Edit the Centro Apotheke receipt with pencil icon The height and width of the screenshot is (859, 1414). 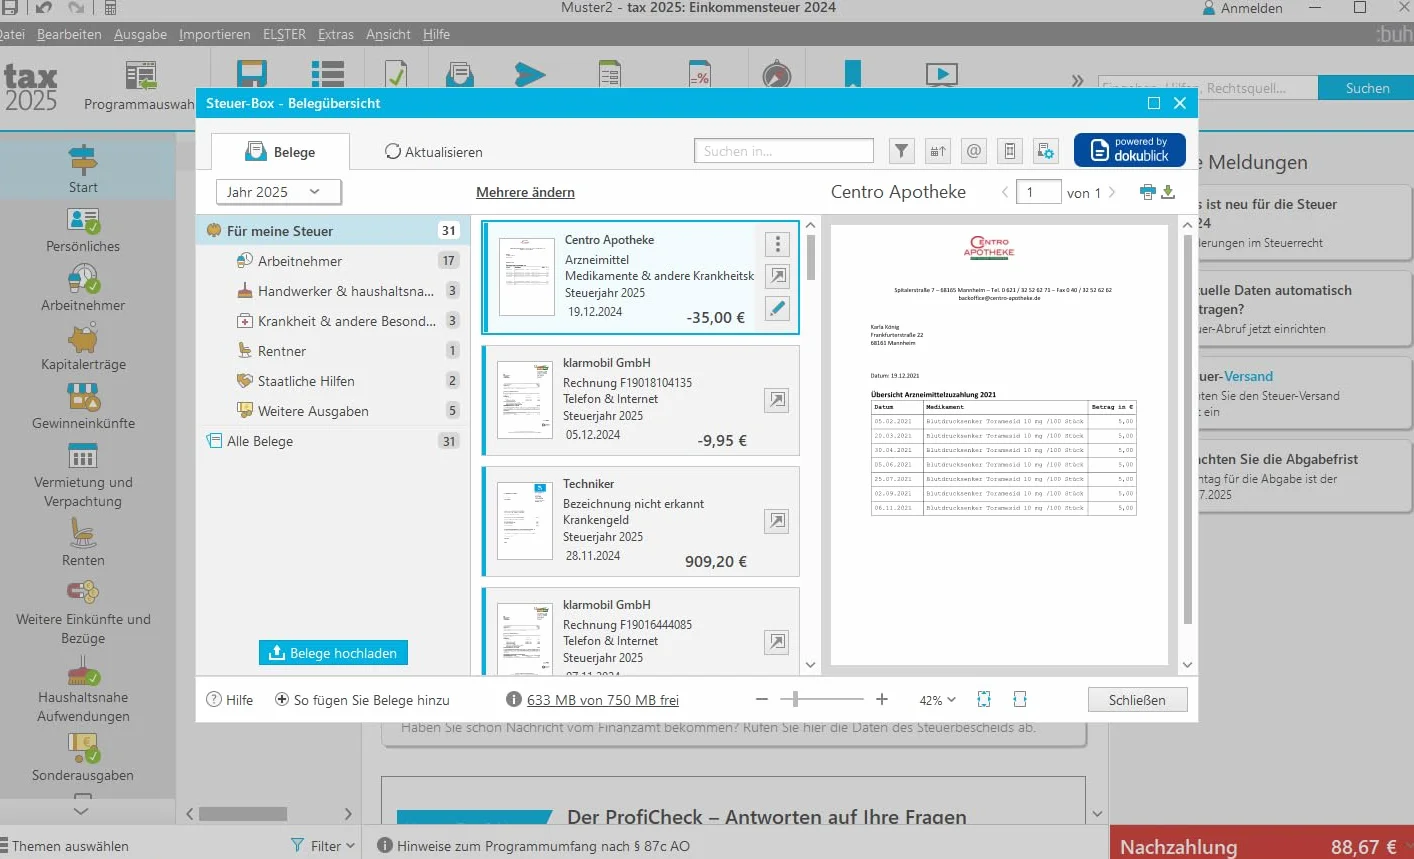777,308
